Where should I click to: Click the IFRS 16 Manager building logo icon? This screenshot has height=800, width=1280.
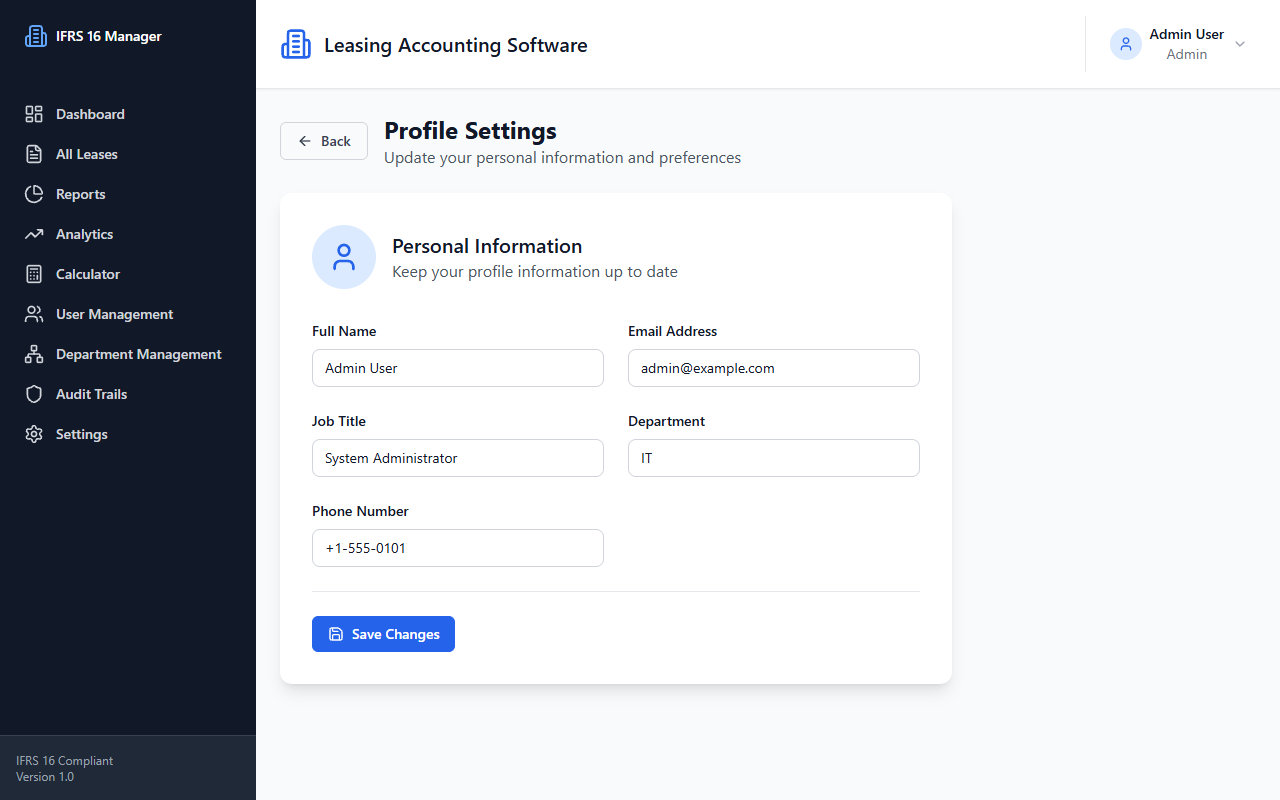pos(36,36)
